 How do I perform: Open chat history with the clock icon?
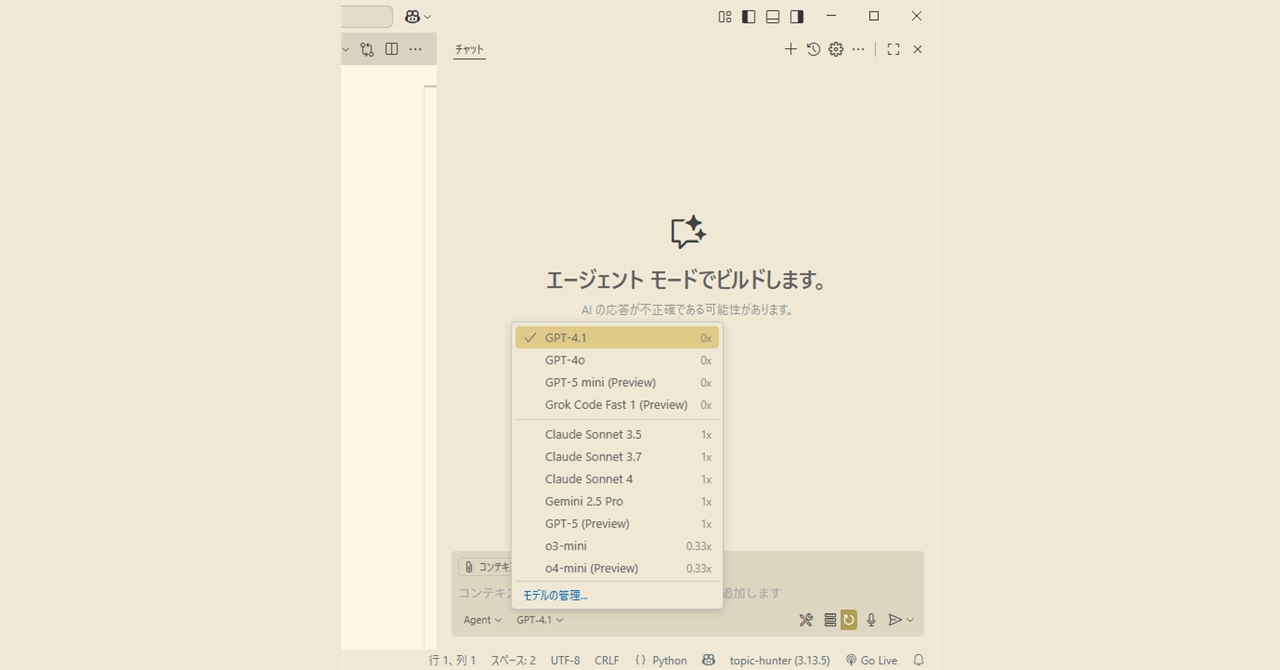pyautogui.click(x=813, y=48)
